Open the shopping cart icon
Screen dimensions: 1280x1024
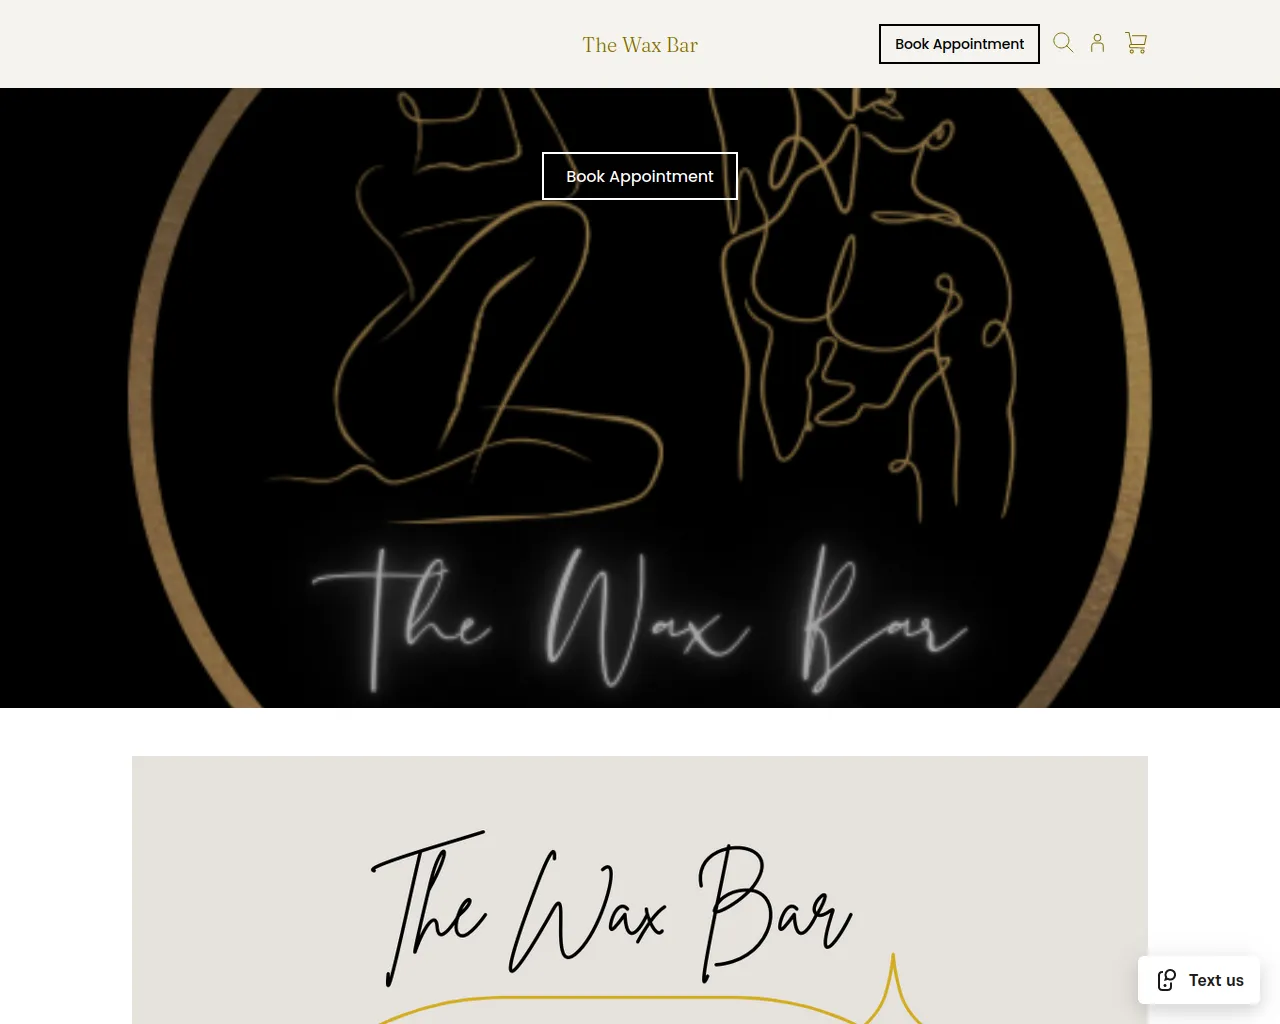(1136, 43)
